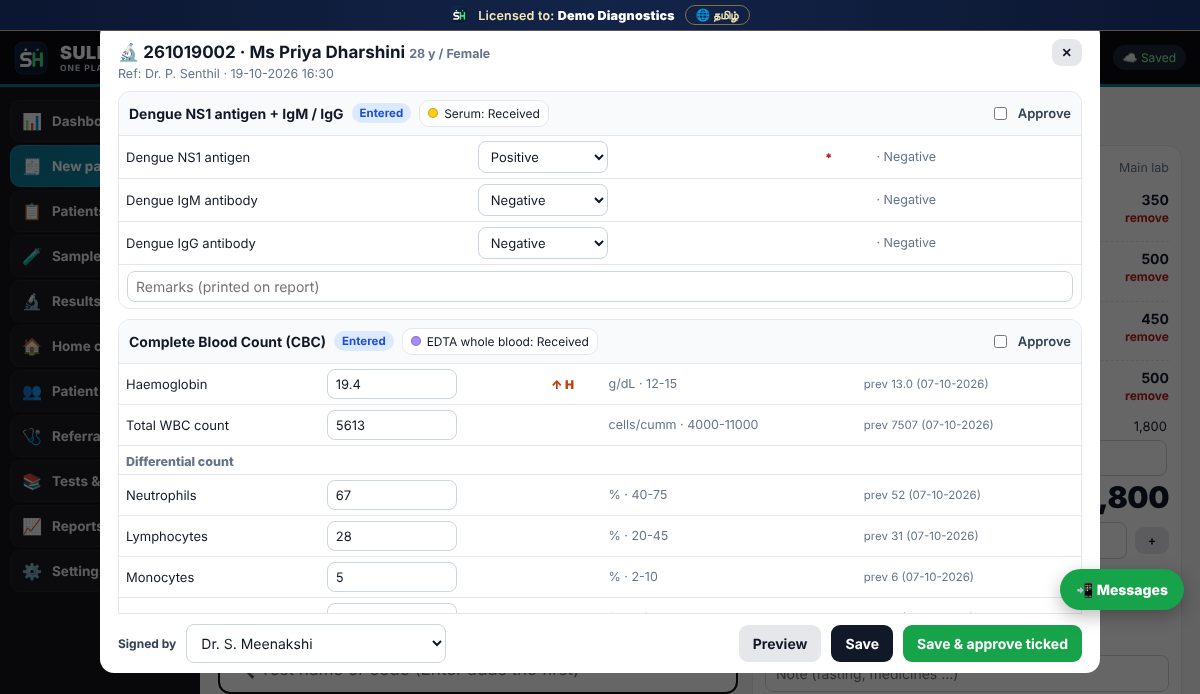Image resolution: width=1200 pixels, height=694 pixels.
Task: Click the Entered status badge of Dengue panel
Action: click(381, 114)
